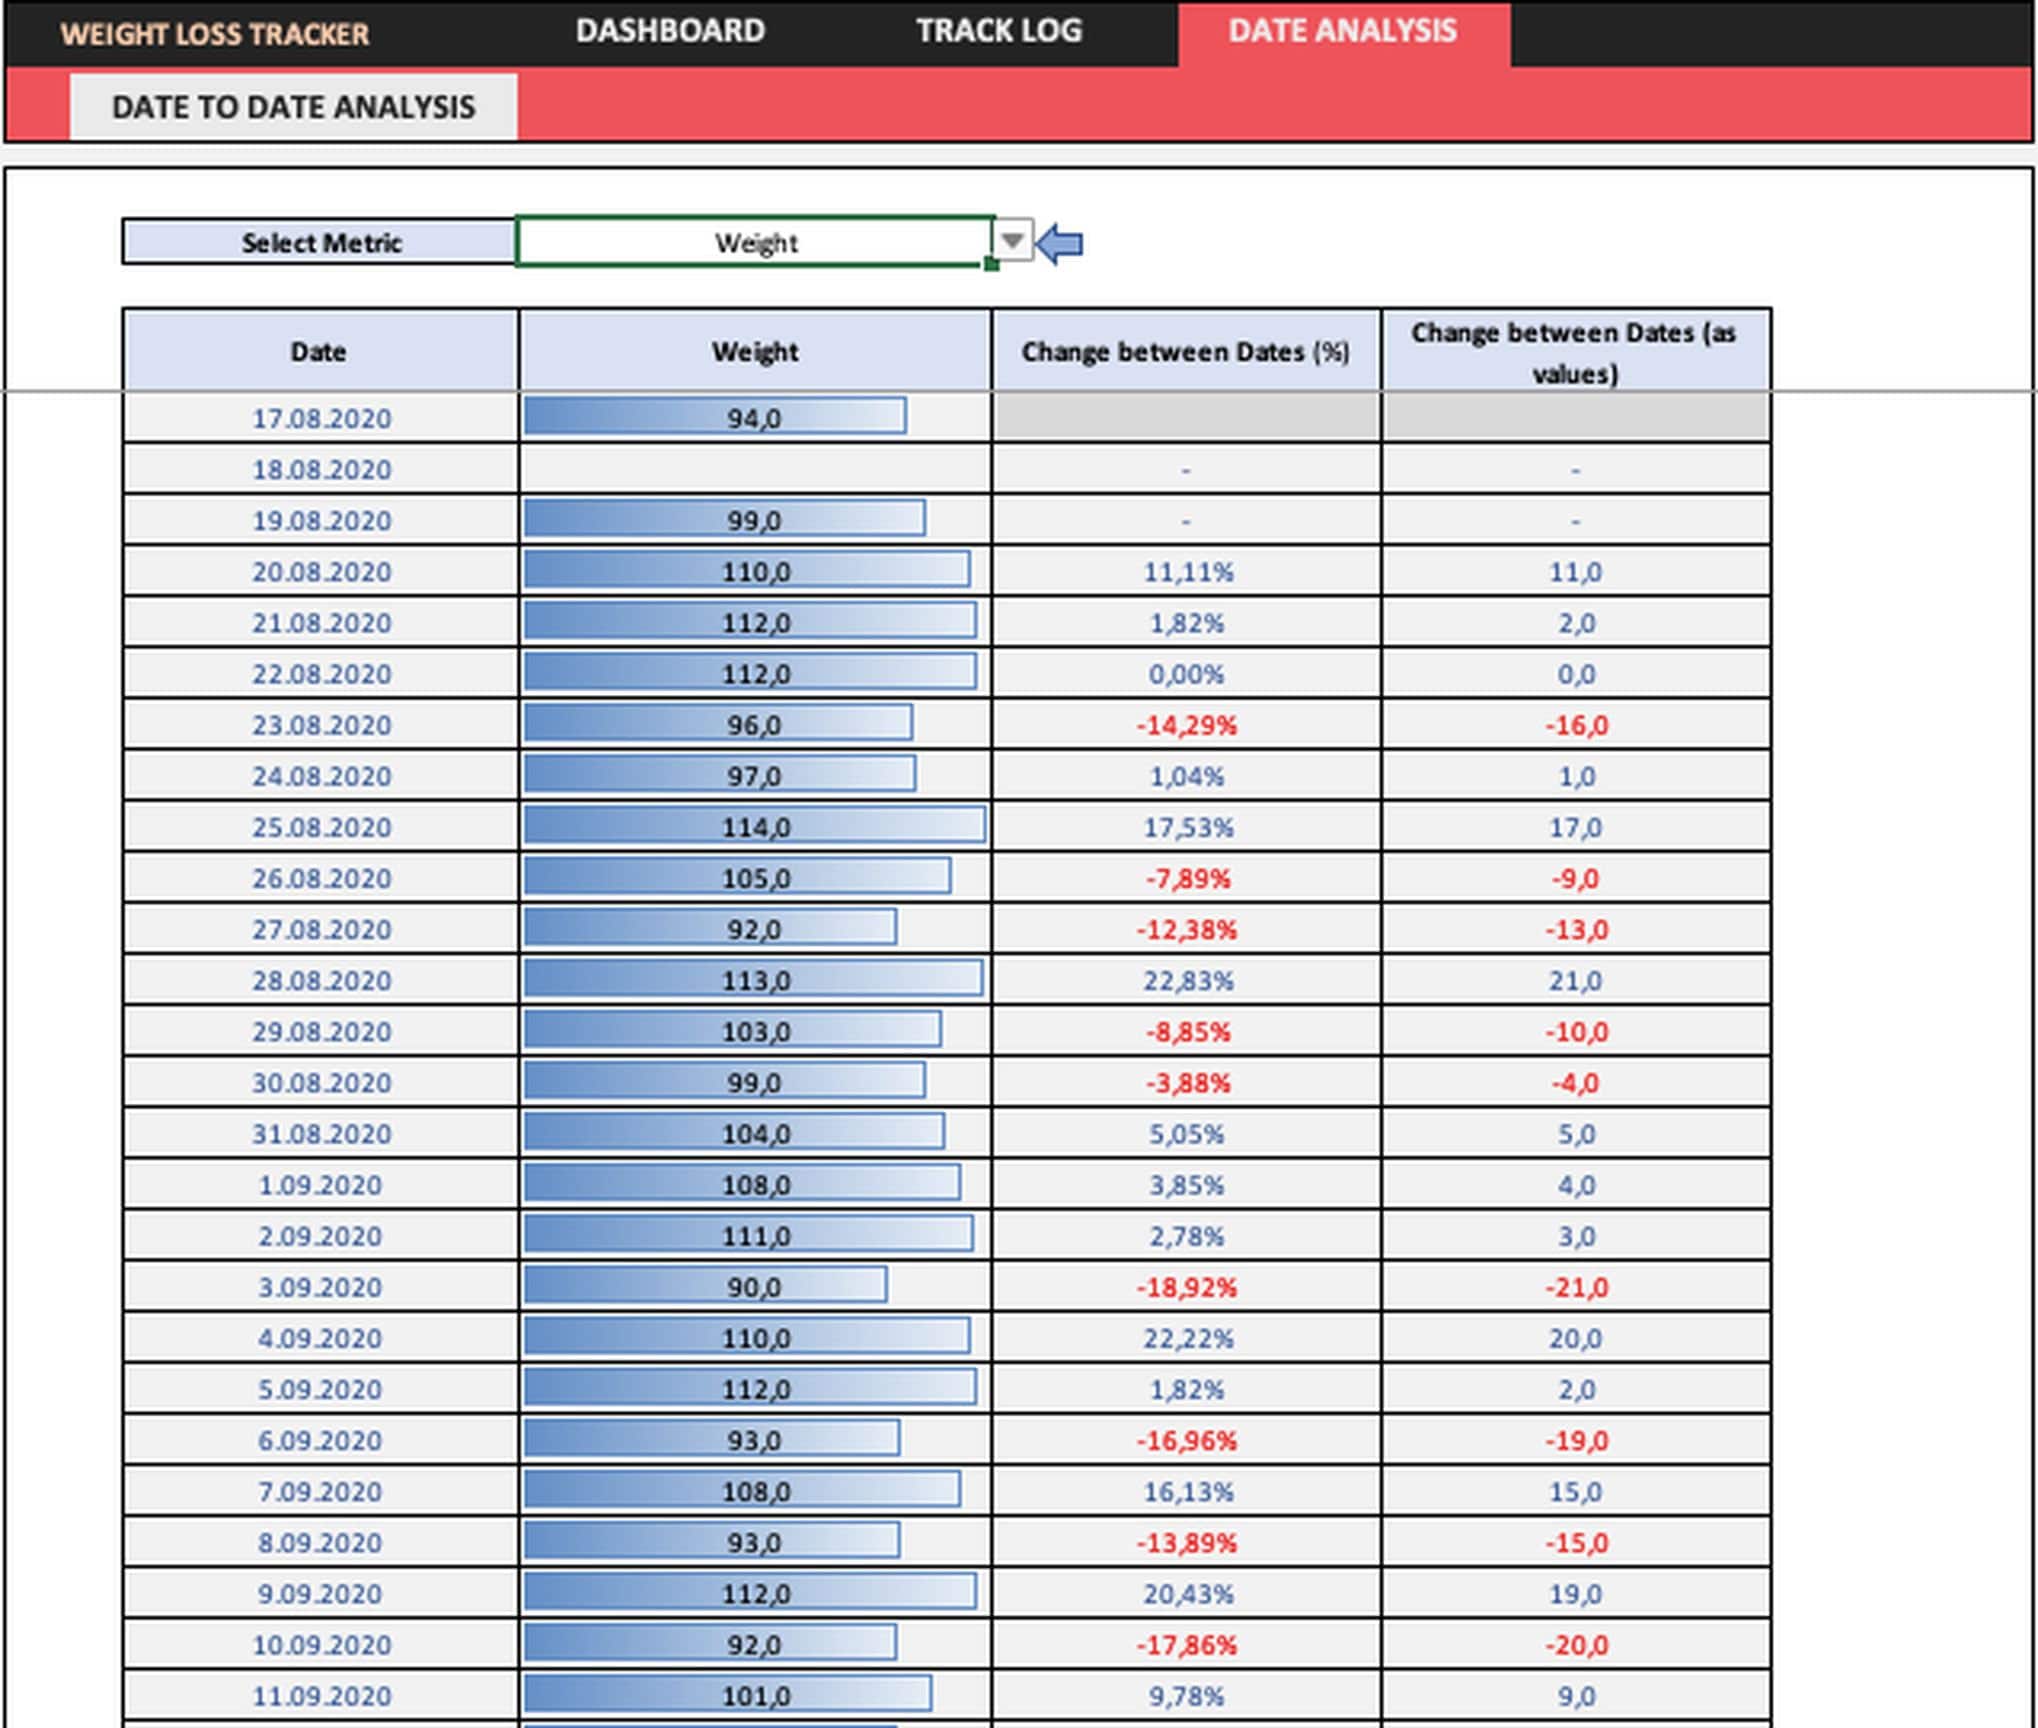Select weight cell 104,0
Screen dimensions: 2038x1728
point(755,1133)
